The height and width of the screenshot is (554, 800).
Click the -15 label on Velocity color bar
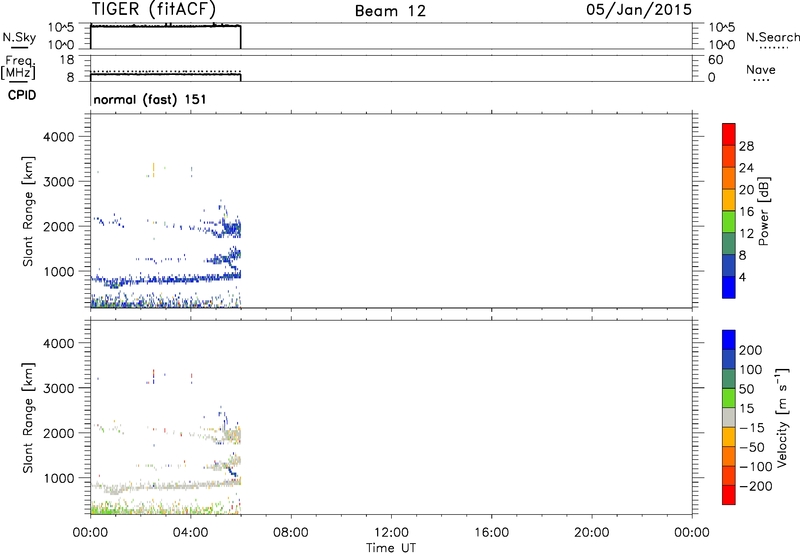(752, 428)
